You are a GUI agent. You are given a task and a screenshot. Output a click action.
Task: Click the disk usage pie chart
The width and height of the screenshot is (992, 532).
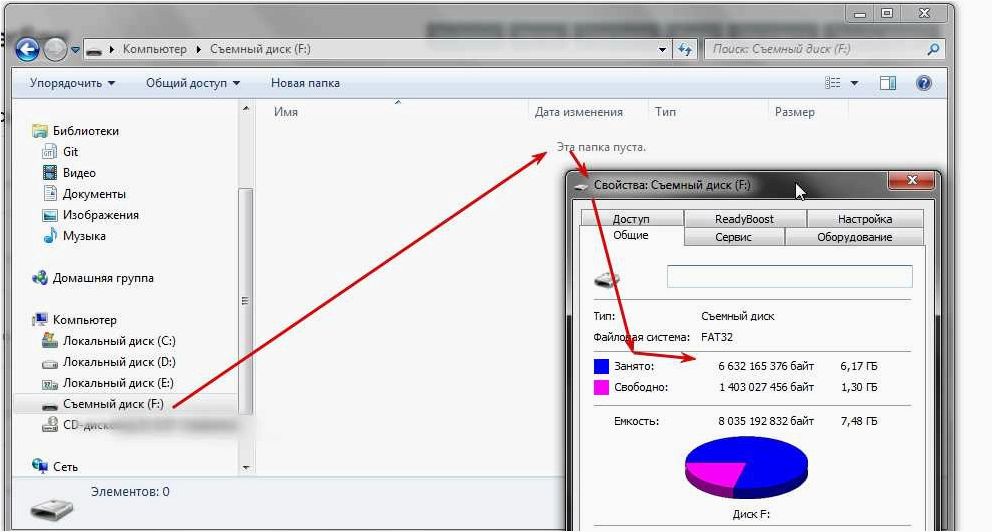pos(747,468)
